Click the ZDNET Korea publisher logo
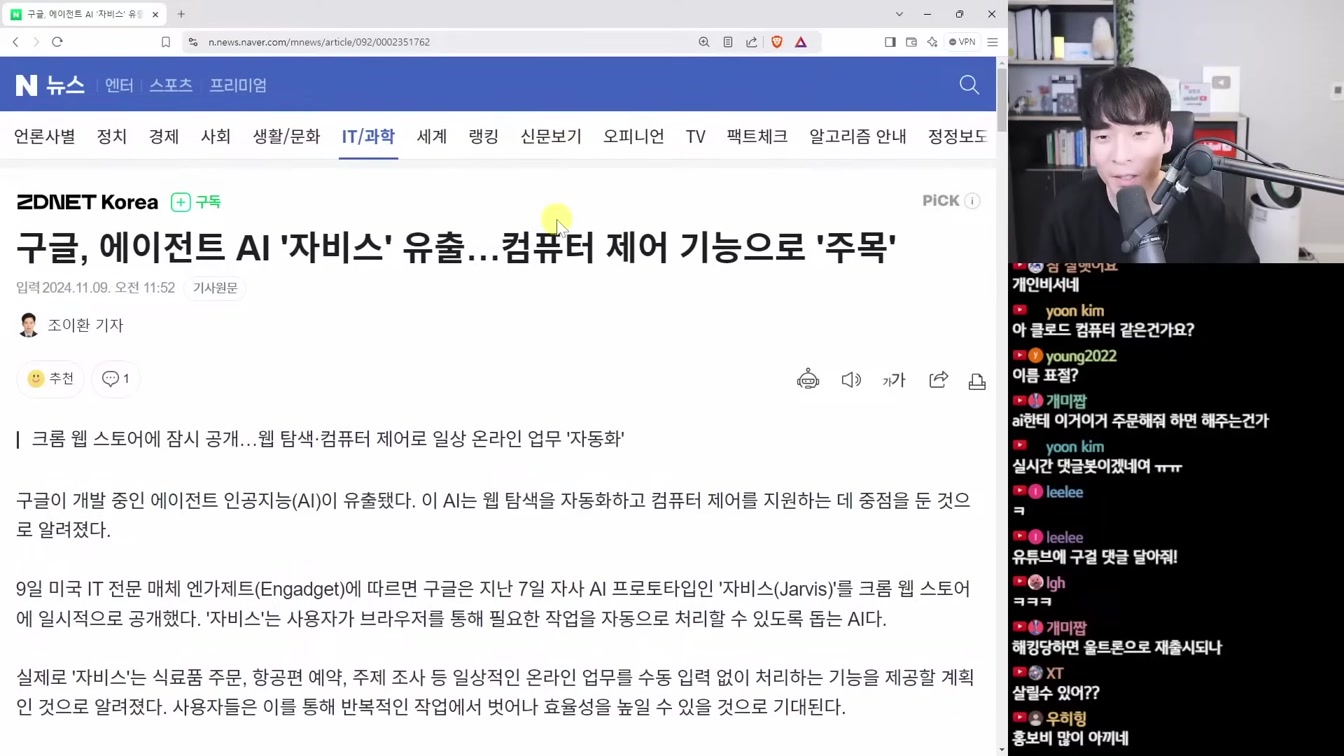 click(x=87, y=202)
